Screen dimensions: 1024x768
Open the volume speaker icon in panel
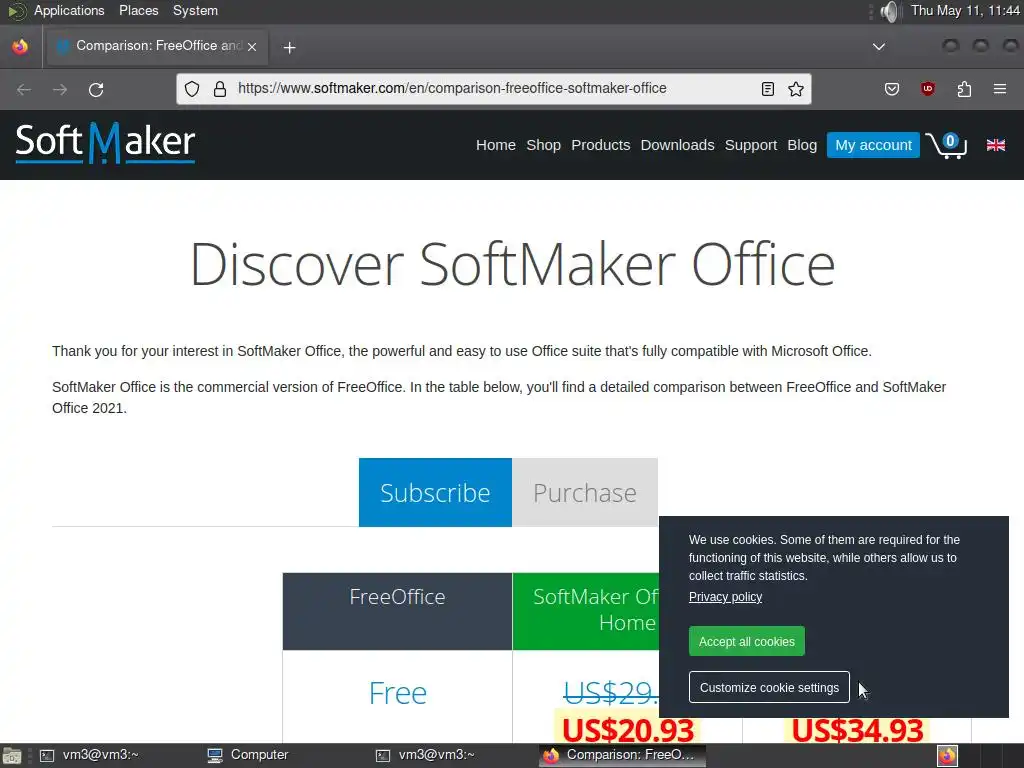point(889,11)
